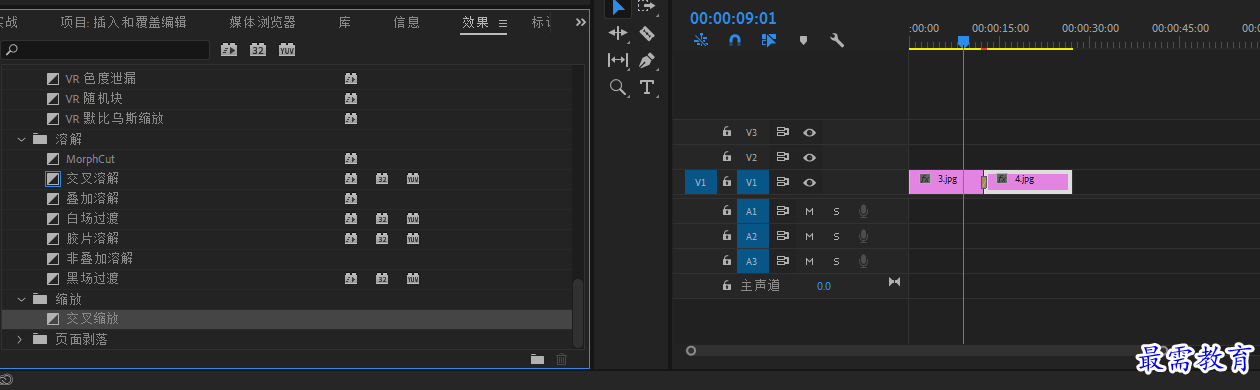Toggle lock on V2 track
Screen dimensions: 1260x390
pyautogui.click(x=727, y=157)
